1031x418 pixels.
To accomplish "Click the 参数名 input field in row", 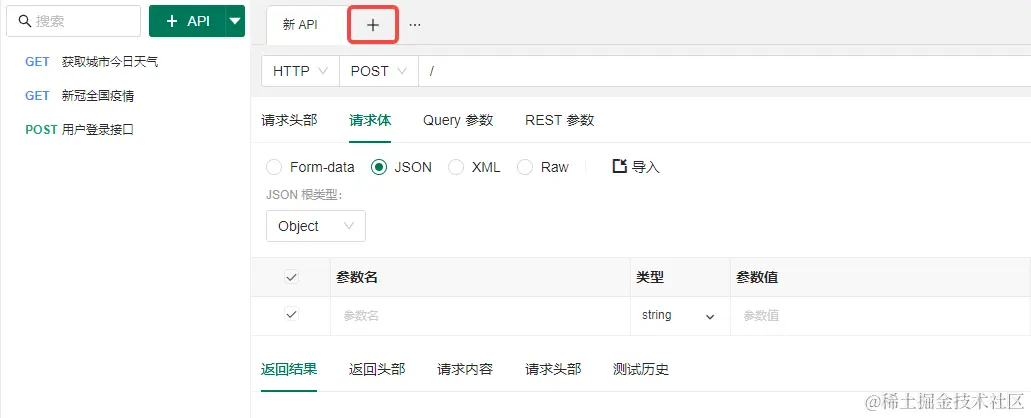I will 480,315.
